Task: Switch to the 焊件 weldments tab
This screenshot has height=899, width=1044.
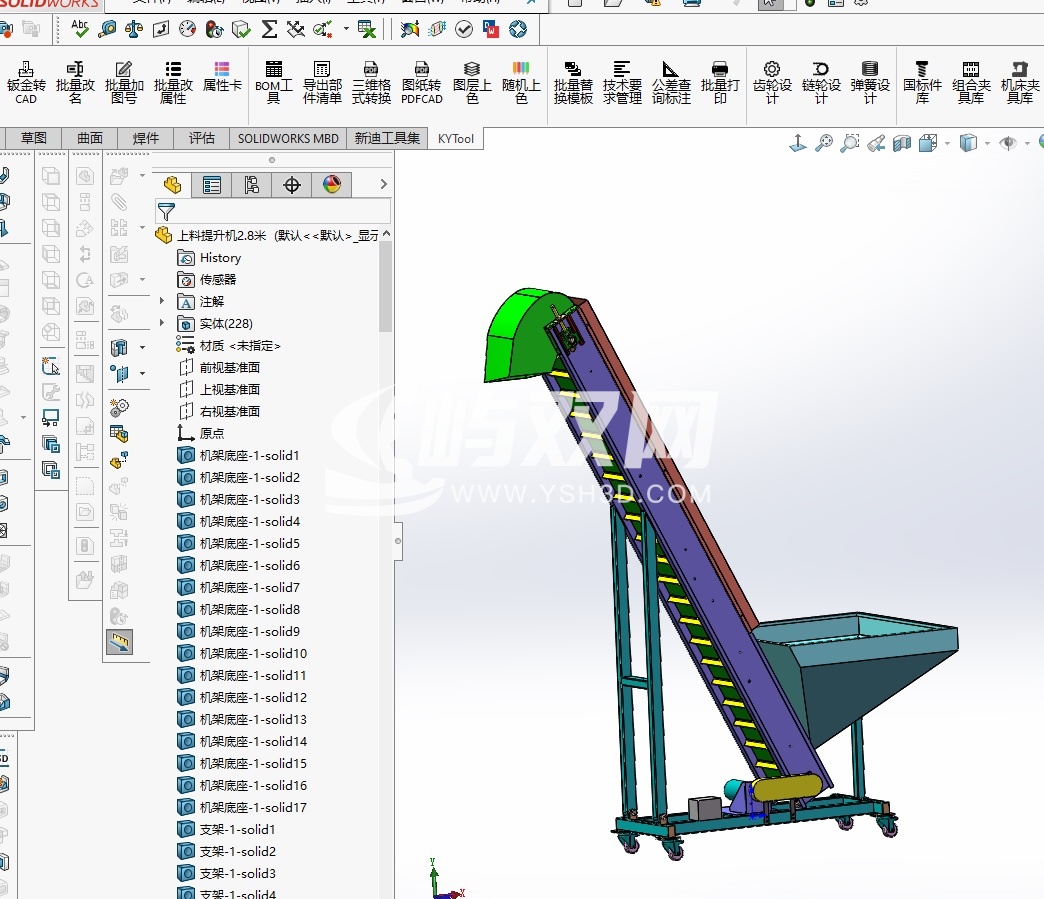Action: 146,138
